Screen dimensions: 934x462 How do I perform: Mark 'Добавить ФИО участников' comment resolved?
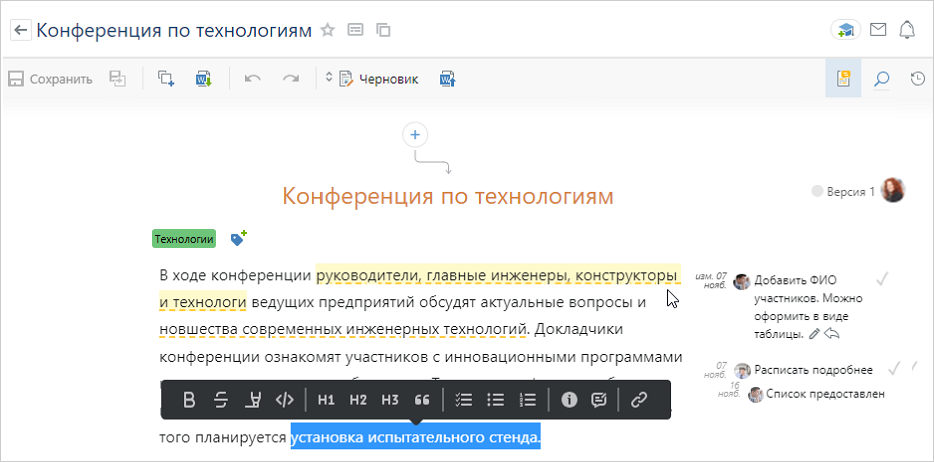click(882, 279)
